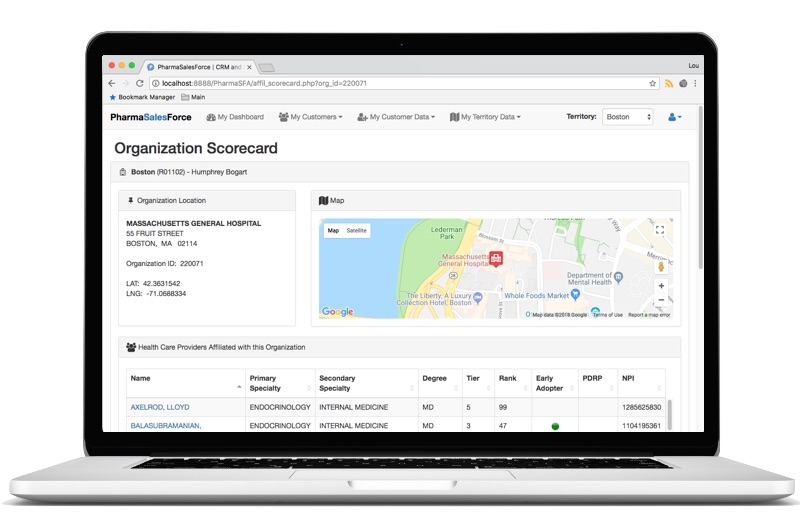Zoom in on the map
Viewport: 800px width, 523px height.
[661, 286]
